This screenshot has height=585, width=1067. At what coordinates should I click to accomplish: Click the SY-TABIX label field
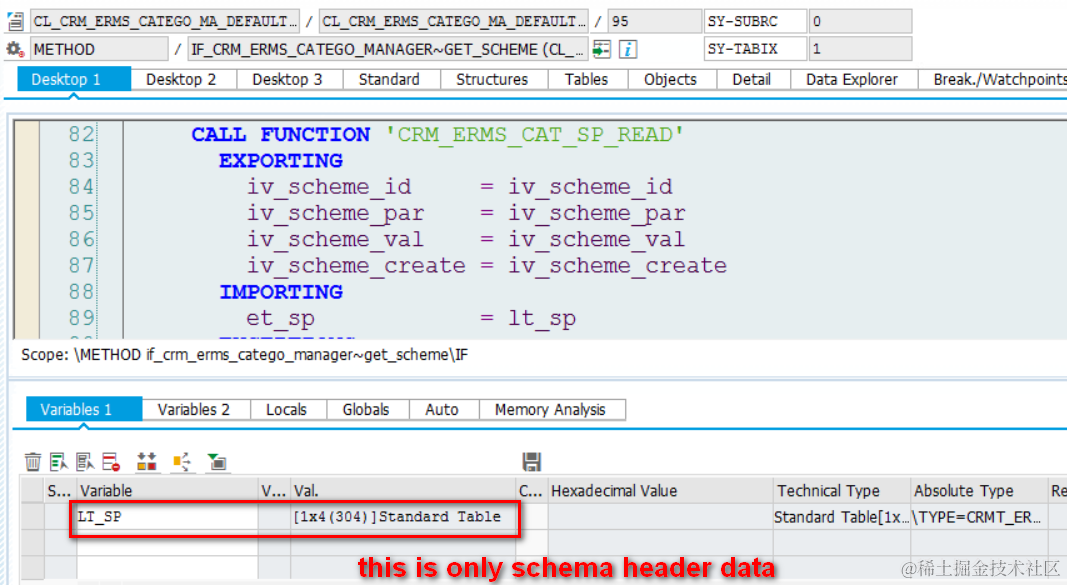pyautogui.click(x=755, y=49)
